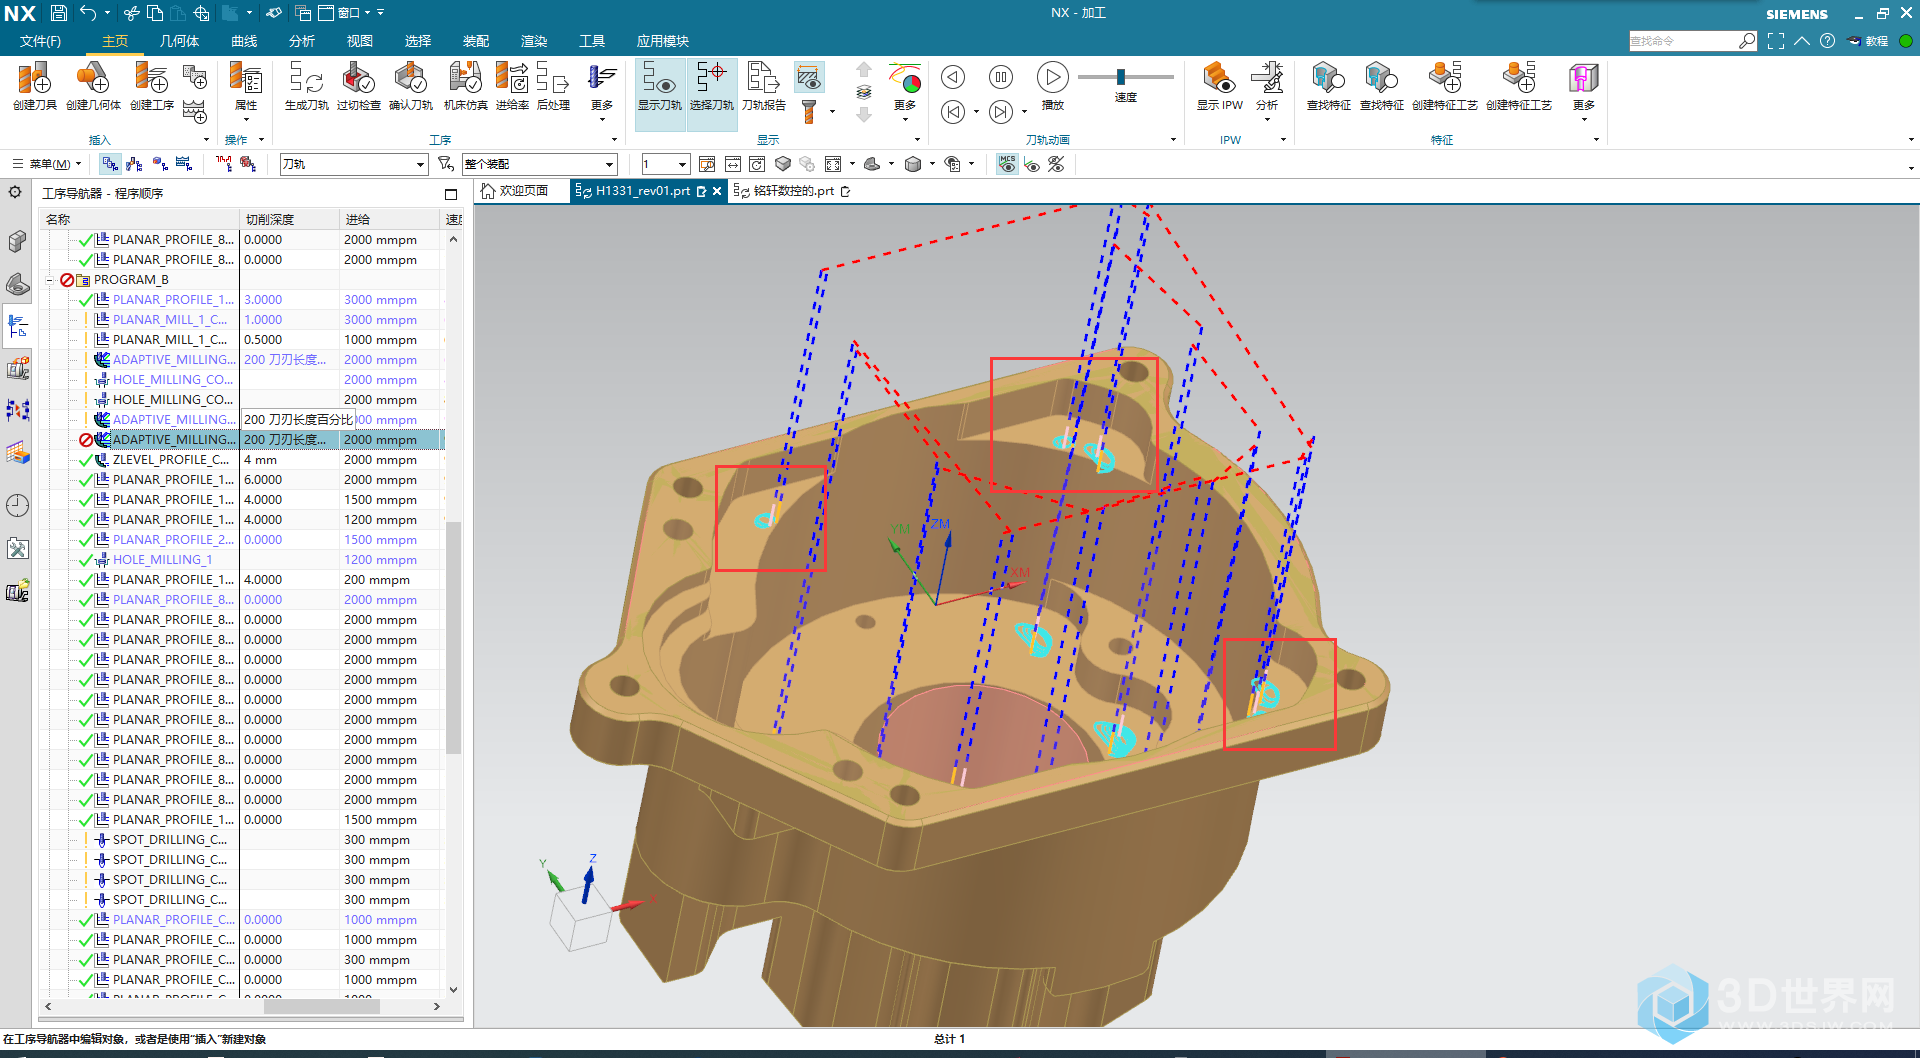Click the Save icon in title bar
This screenshot has width=1920, height=1058.
59,13
